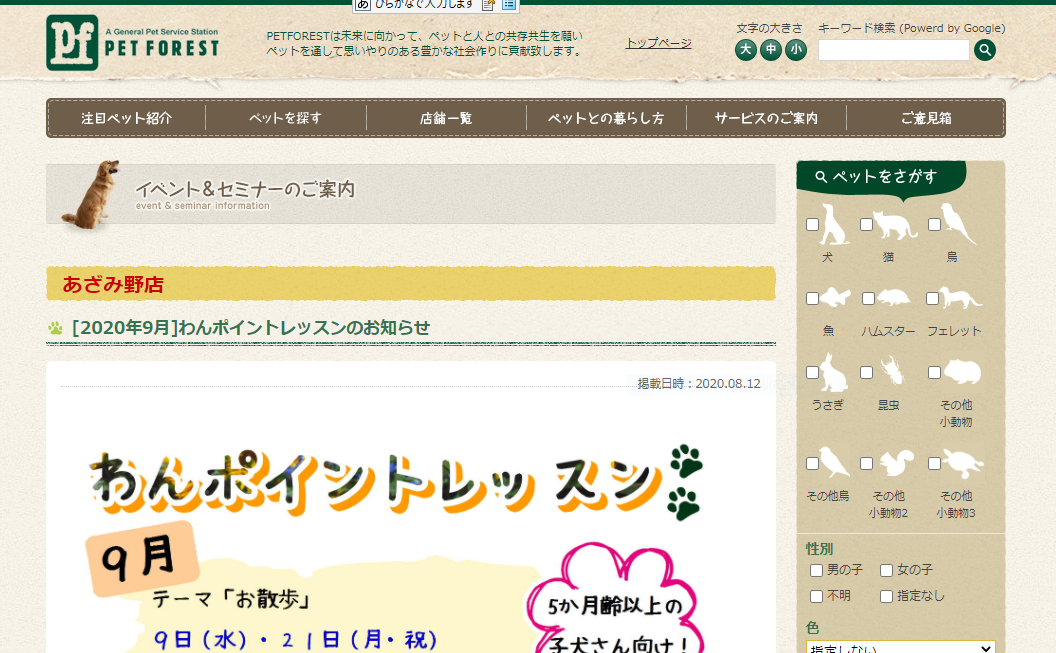Set text size to small (小)
The image size is (1056, 653).
coord(795,50)
